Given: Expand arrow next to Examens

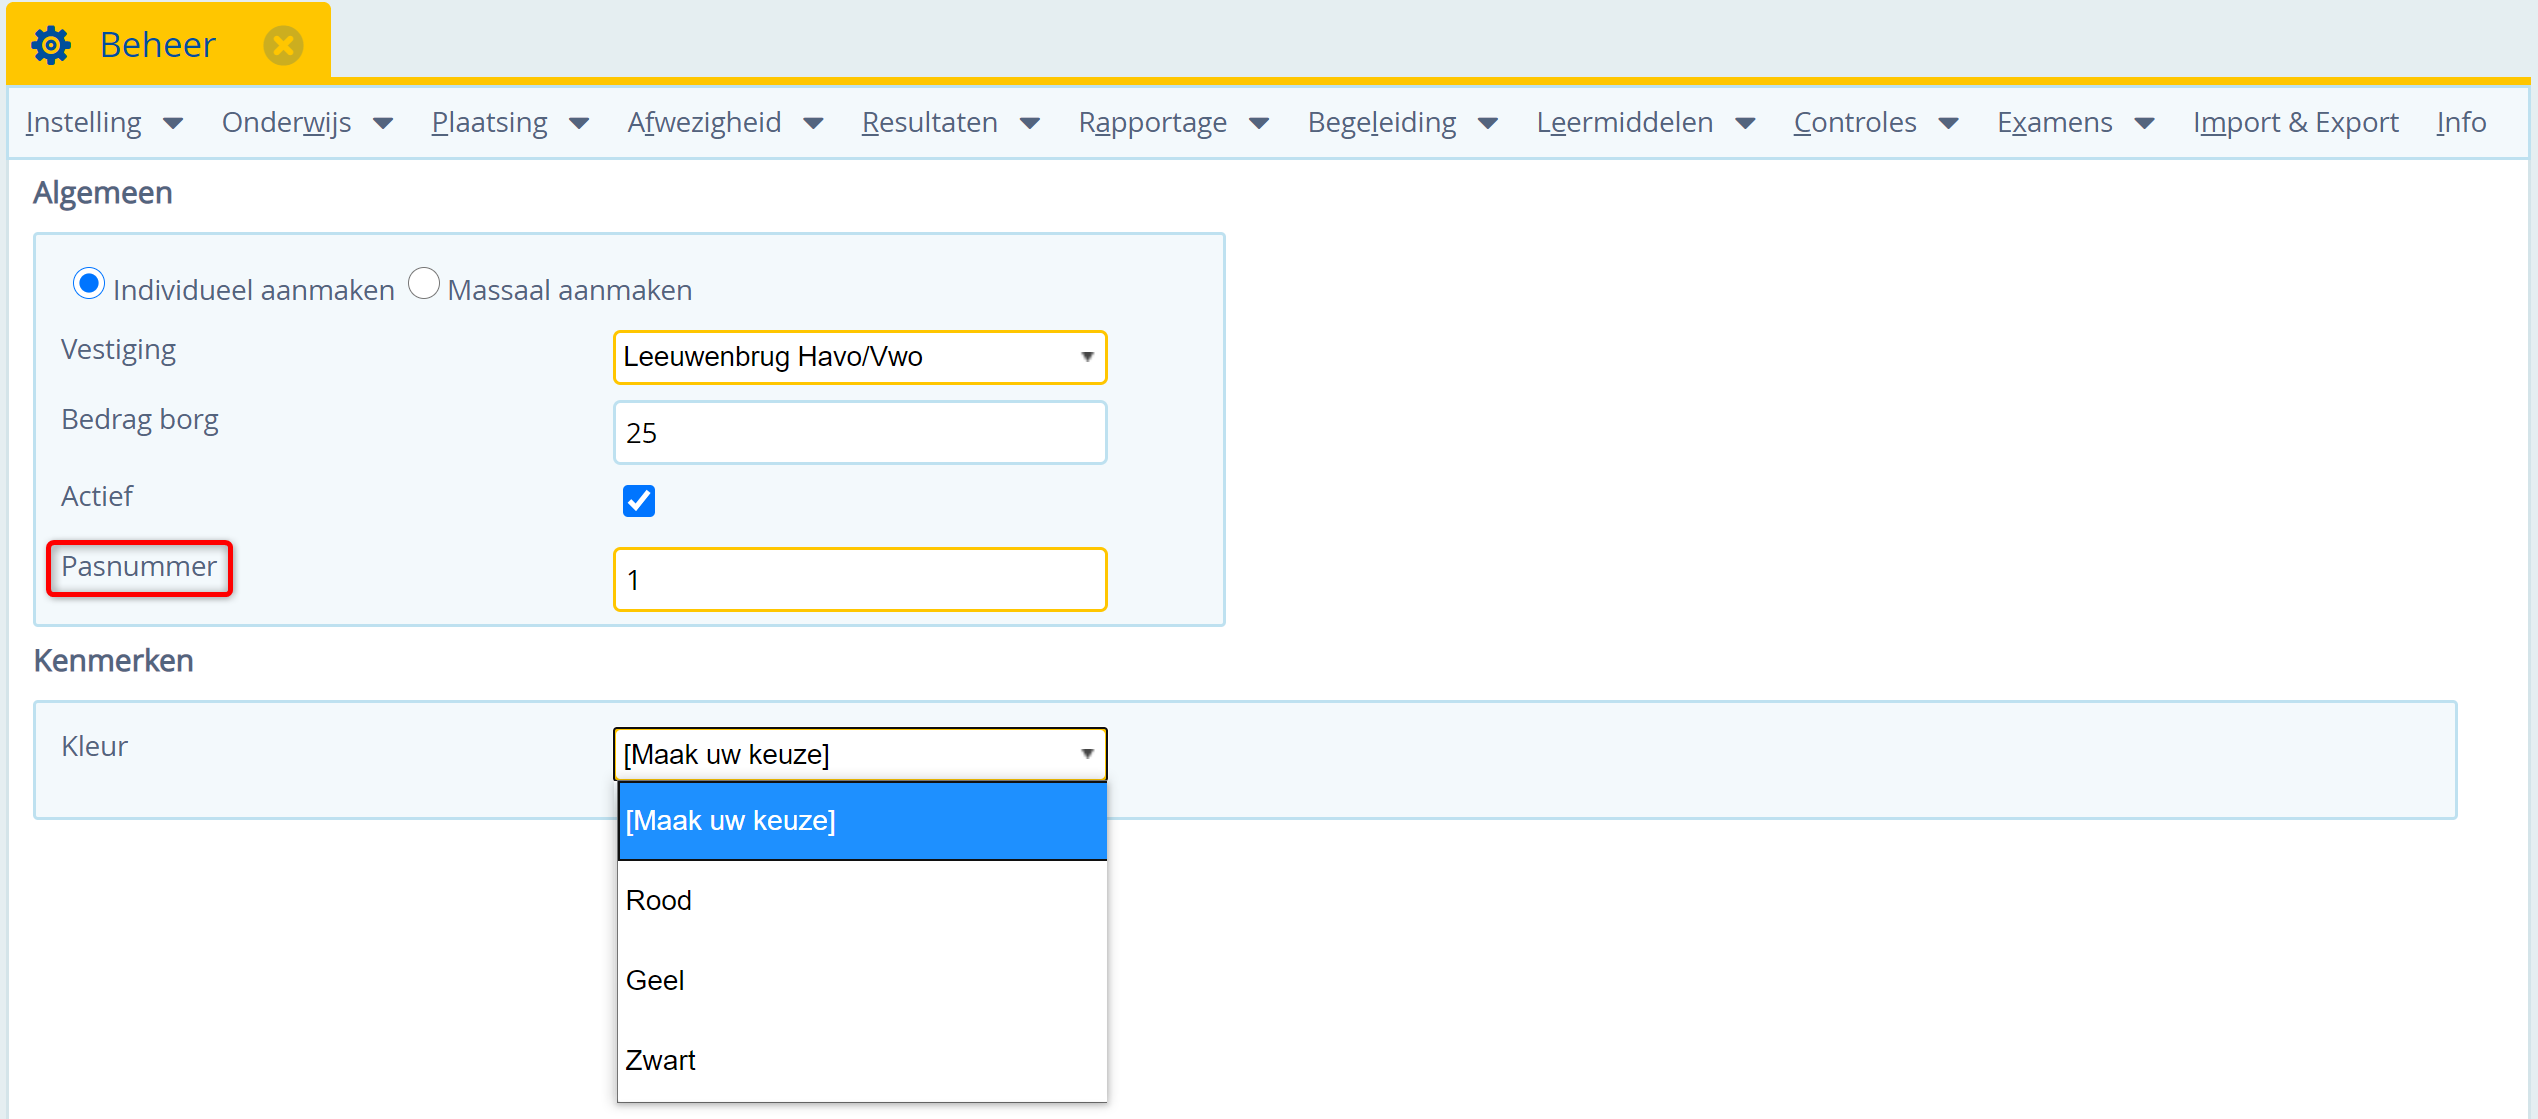Looking at the screenshot, I should click(2145, 124).
